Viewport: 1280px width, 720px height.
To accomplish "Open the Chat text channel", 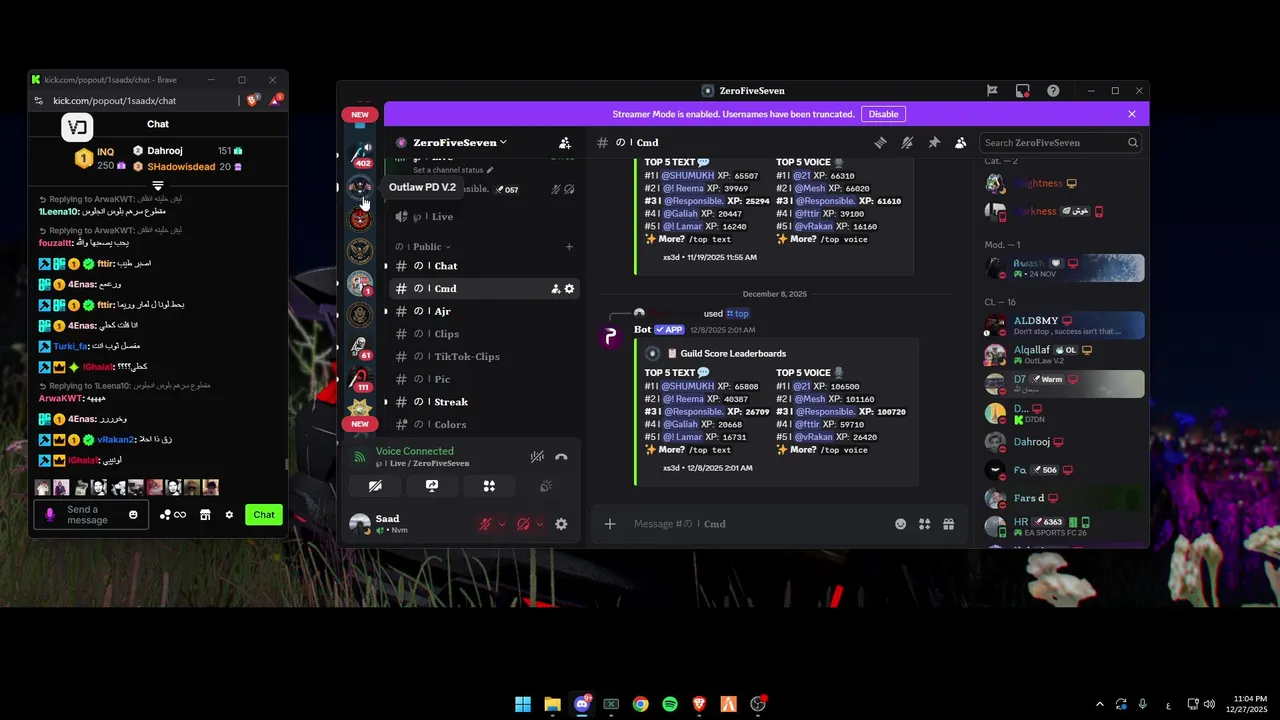I will (x=485, y=266).
